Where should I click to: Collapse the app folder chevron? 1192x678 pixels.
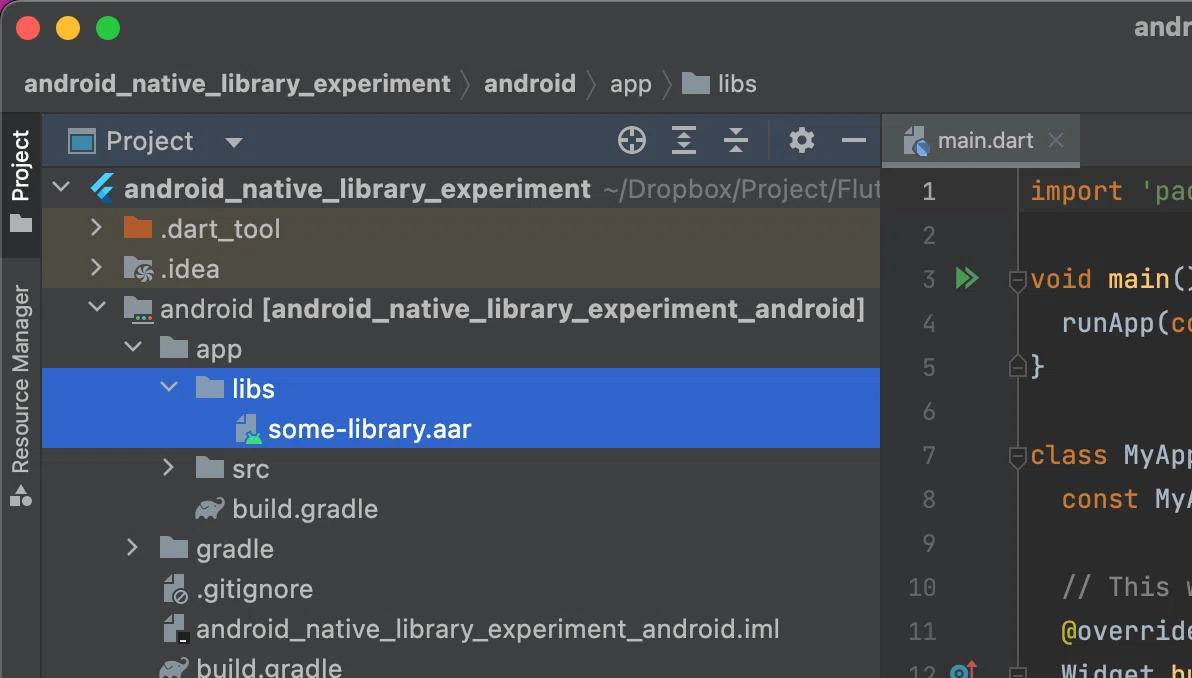pyautogui.click(x=133, y=347)
